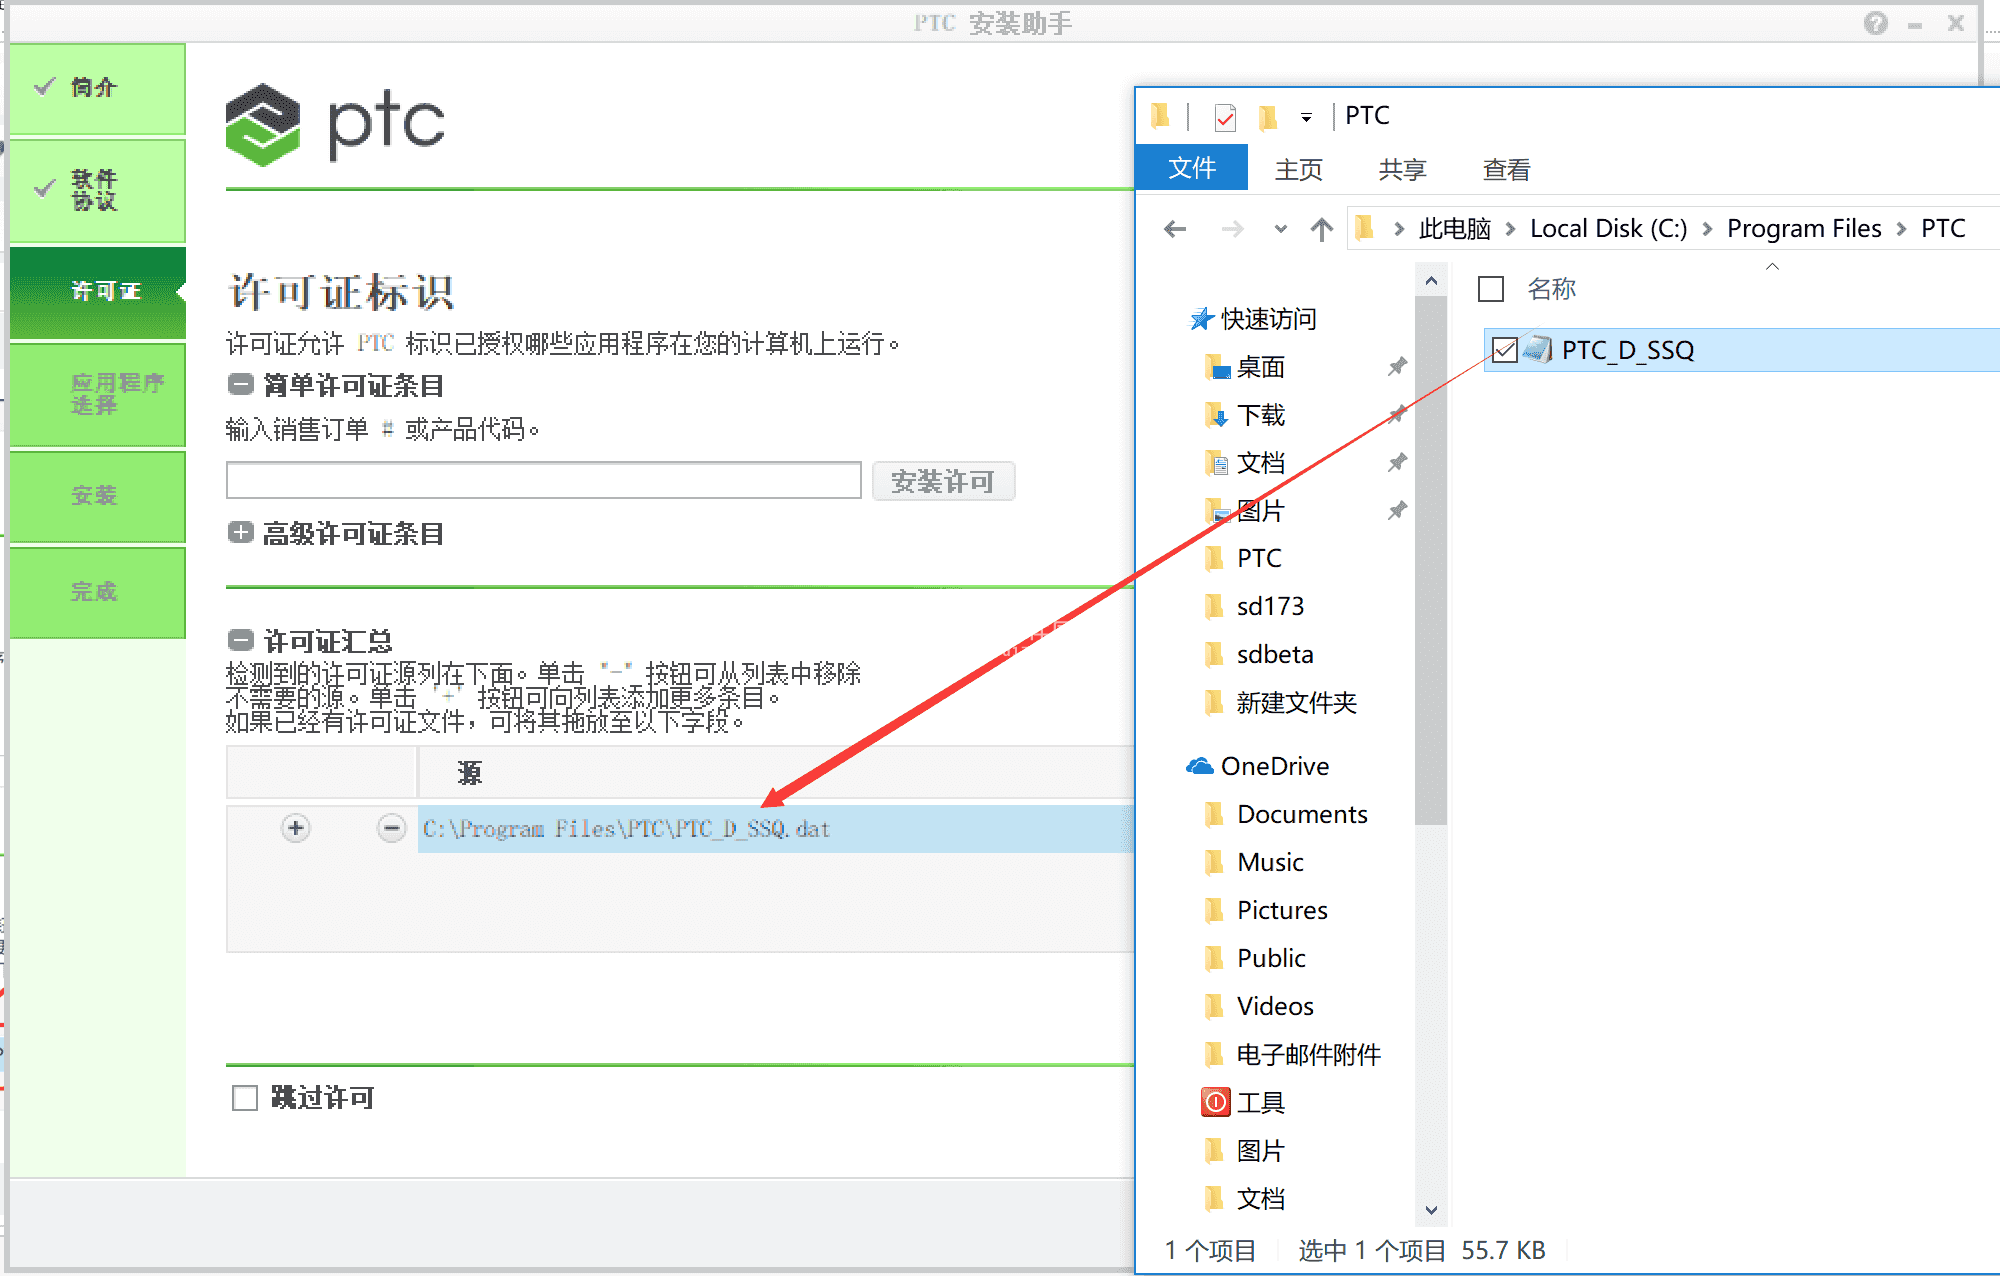
Task: Click the up one level arrow in Explorer
Action: pyautogui.click(x=1321, y=228)
